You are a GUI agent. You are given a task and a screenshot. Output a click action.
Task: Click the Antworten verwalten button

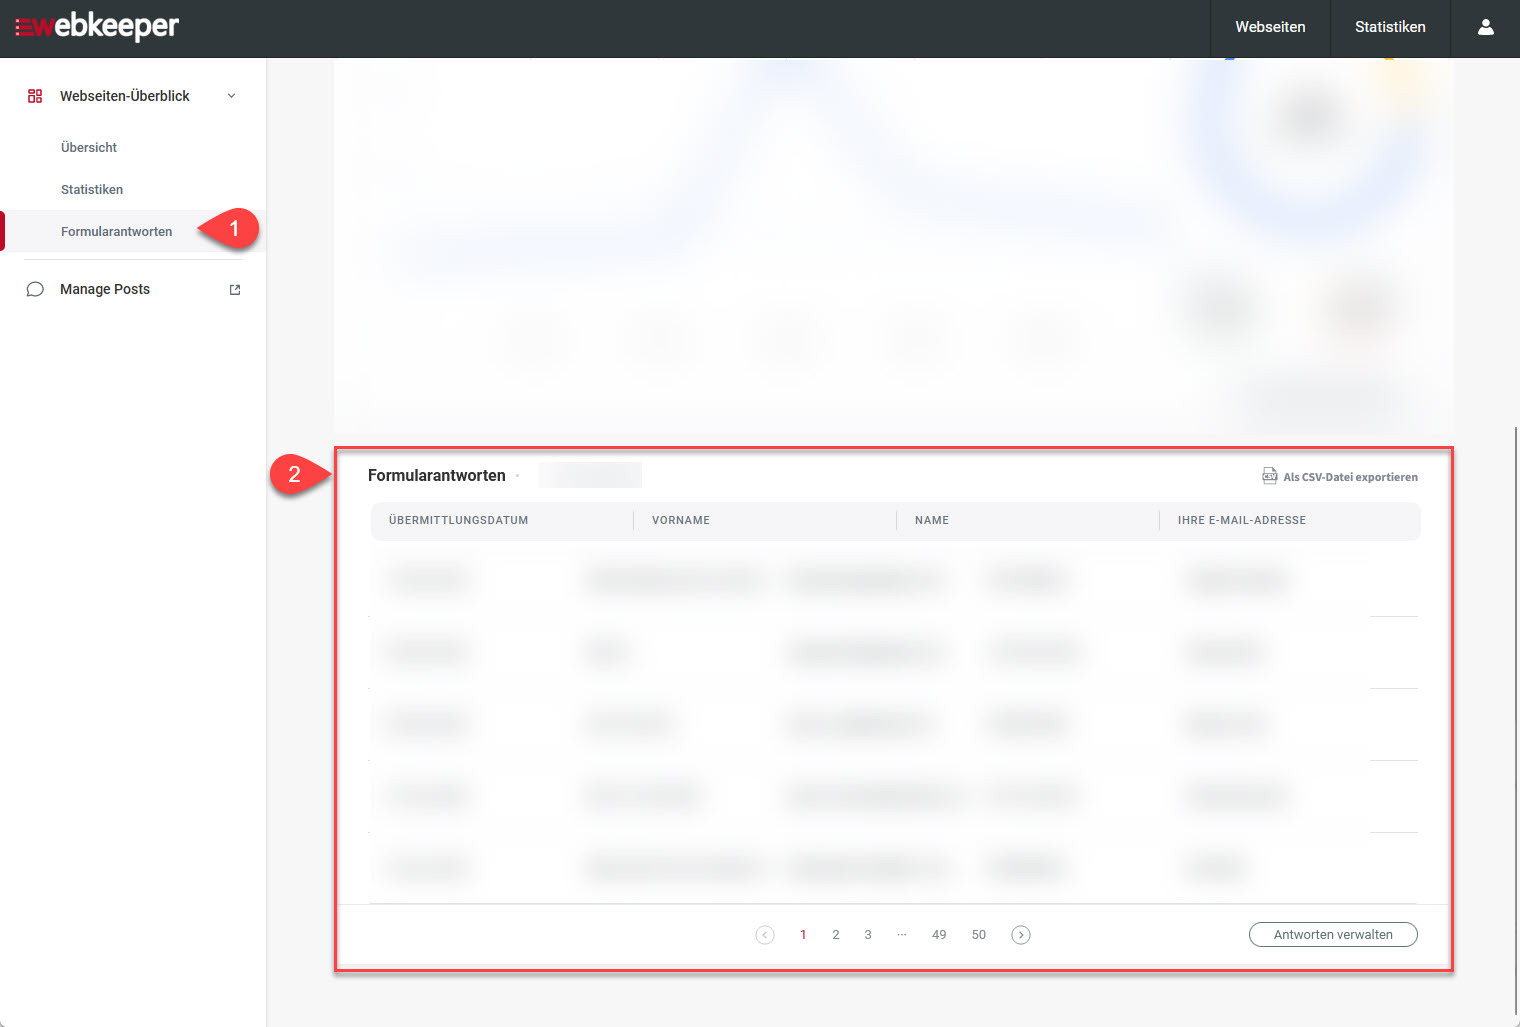1333,934
